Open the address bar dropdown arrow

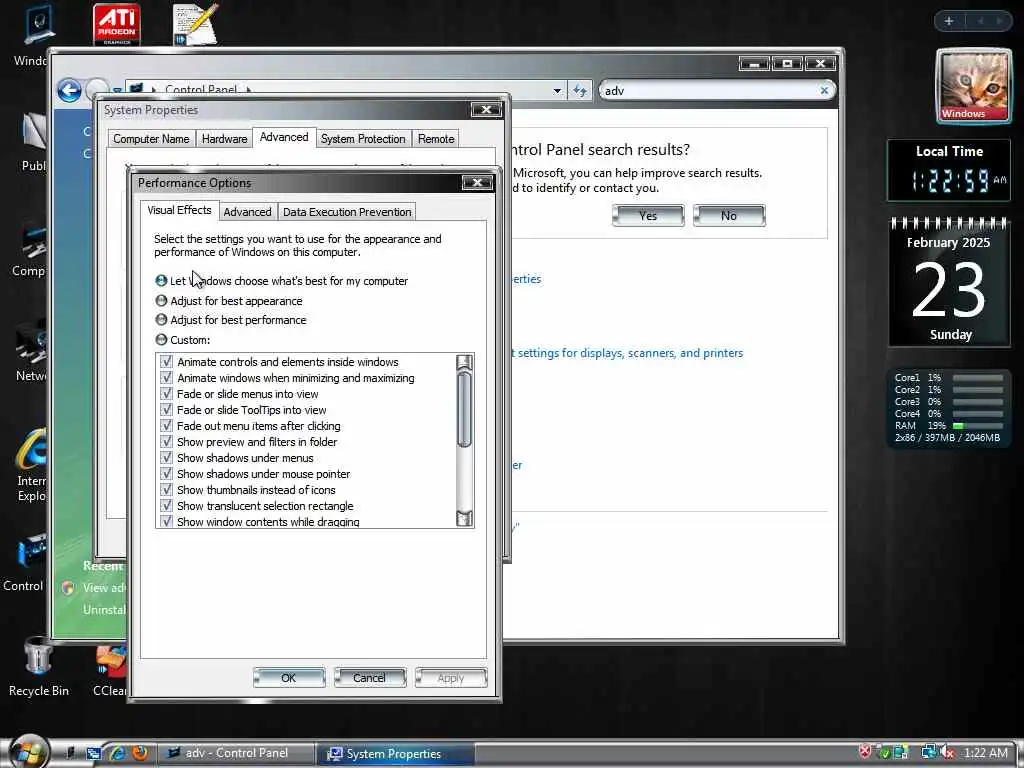557,91
